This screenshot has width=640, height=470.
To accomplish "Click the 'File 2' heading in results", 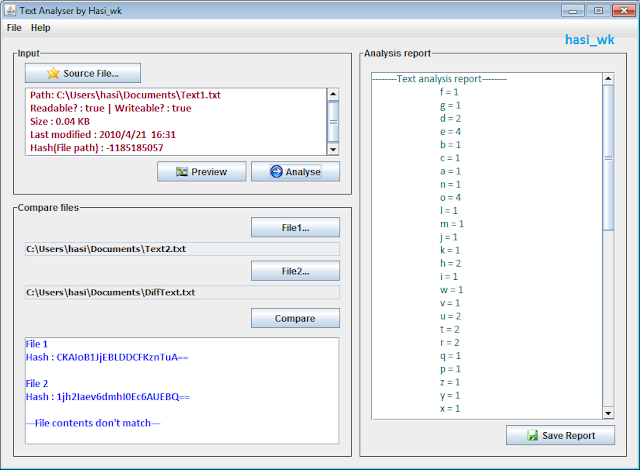I will point(37,384).
